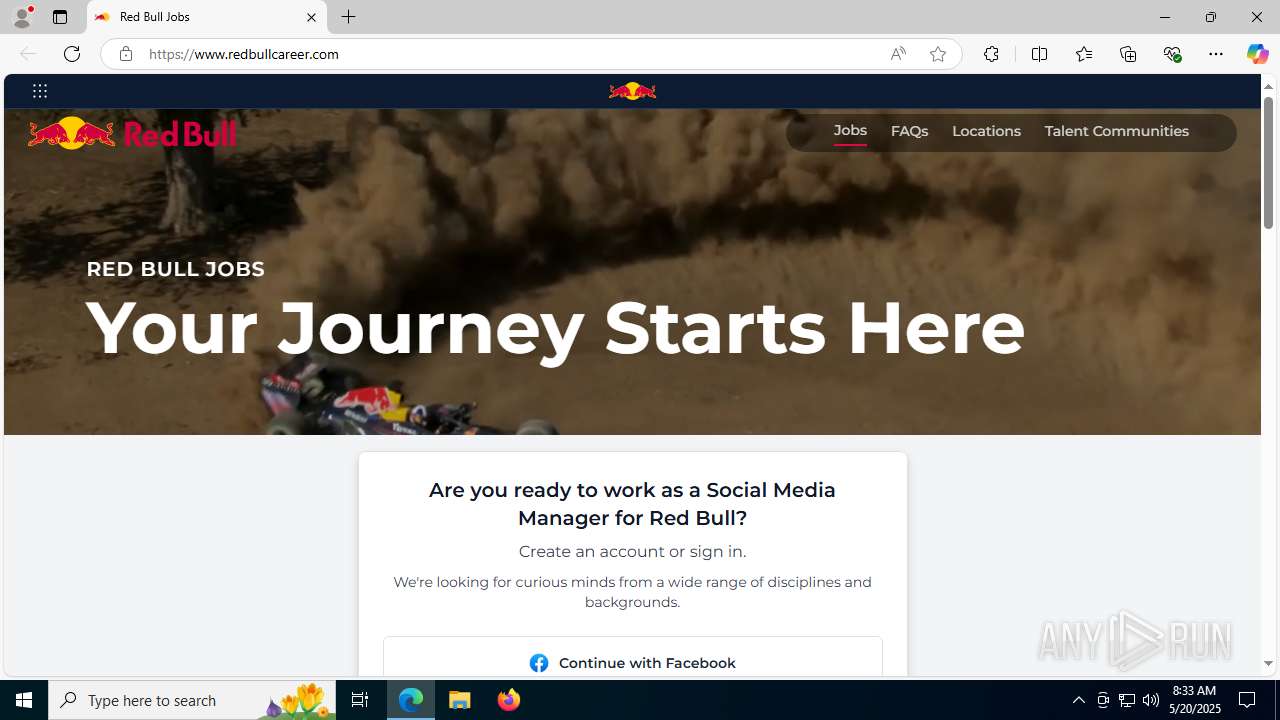
Task: Open browser Extensions menu
Action: 991,54
